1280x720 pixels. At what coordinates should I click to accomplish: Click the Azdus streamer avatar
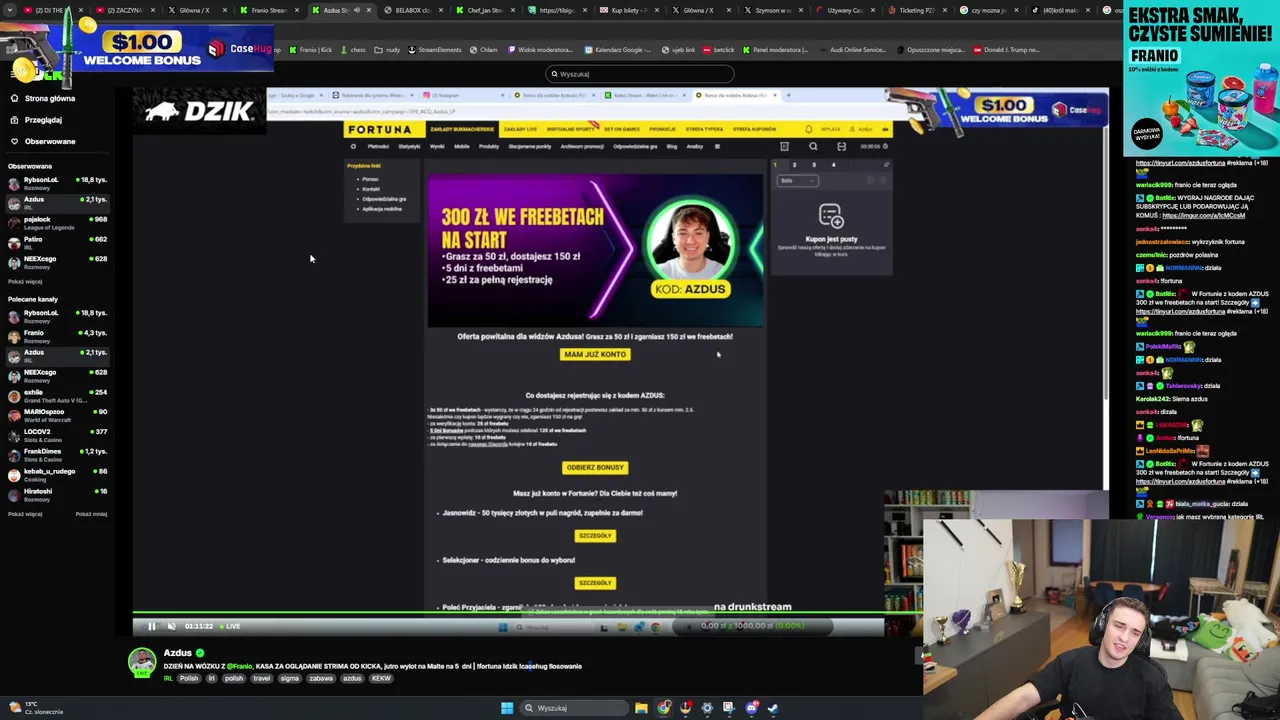[x=143, y=662]
